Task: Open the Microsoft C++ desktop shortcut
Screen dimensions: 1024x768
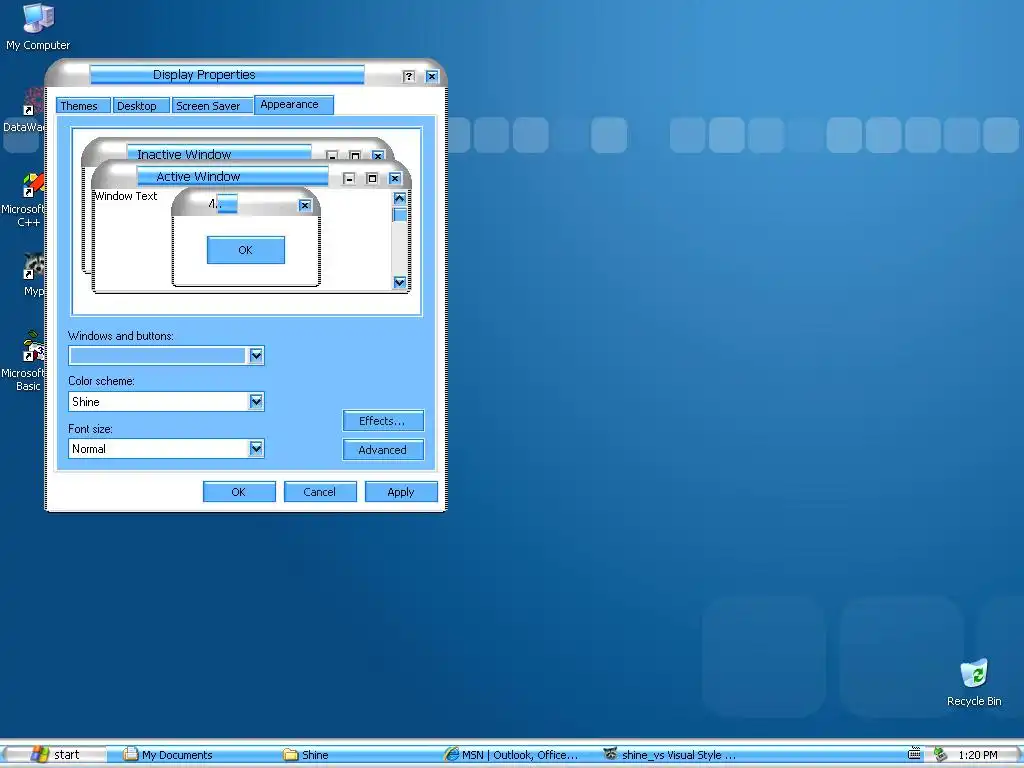Action: 24,200
